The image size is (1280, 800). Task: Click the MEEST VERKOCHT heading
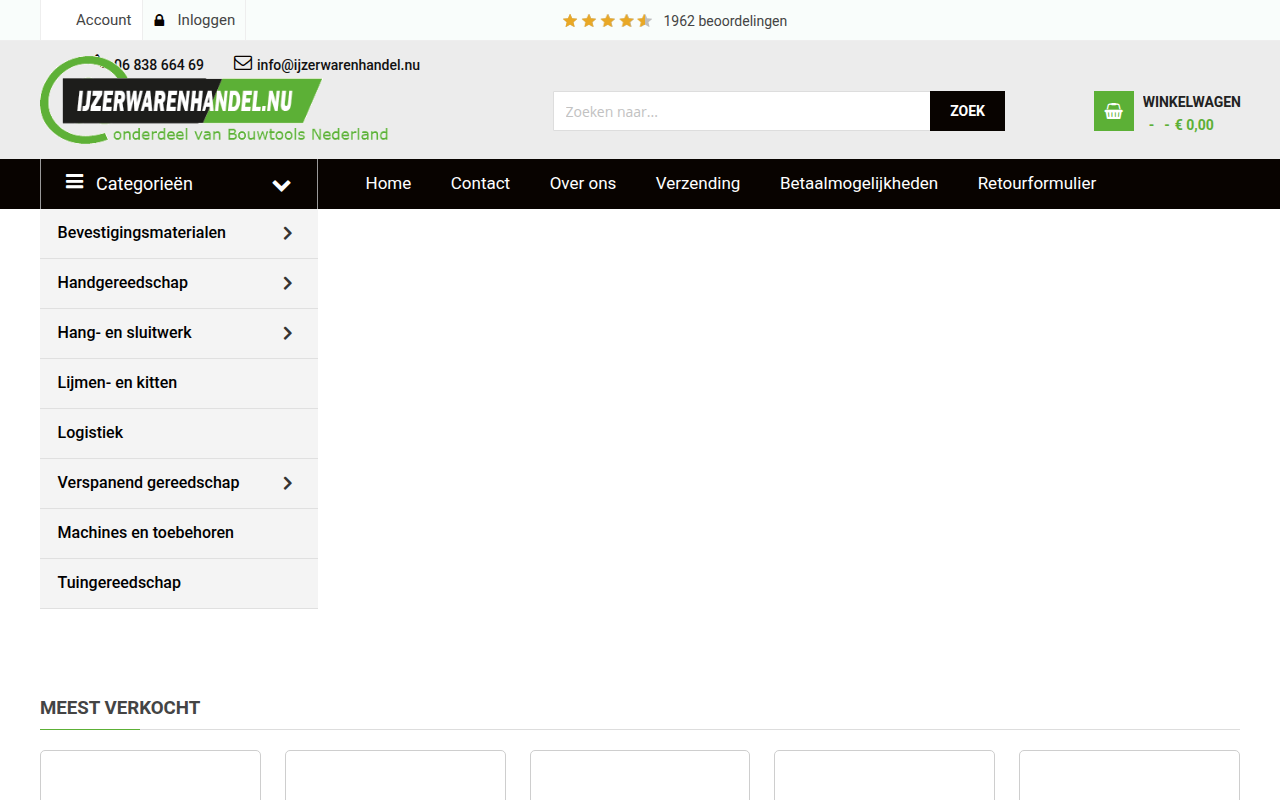coord(120,708)
